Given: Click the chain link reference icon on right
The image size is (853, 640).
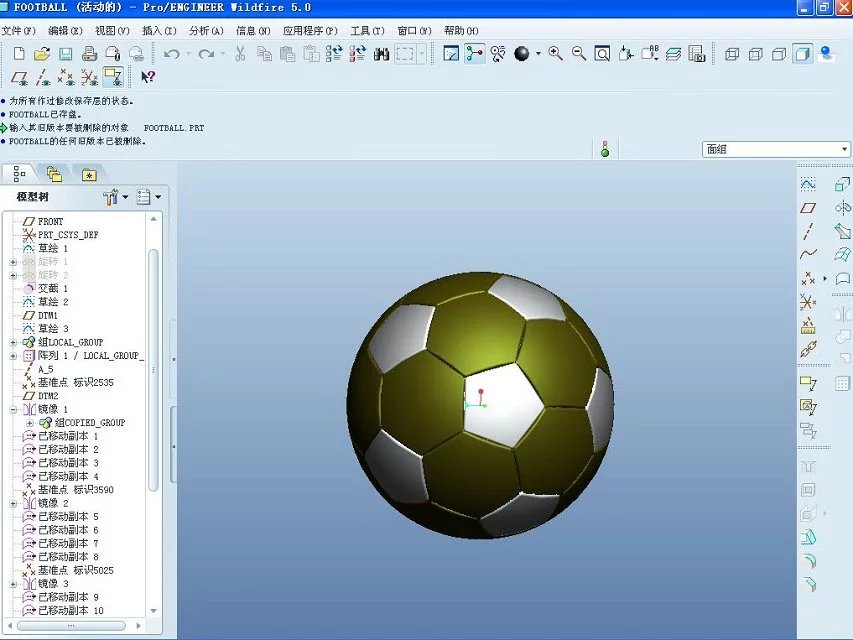Looking at the screenshot, I should coord(808,349).
